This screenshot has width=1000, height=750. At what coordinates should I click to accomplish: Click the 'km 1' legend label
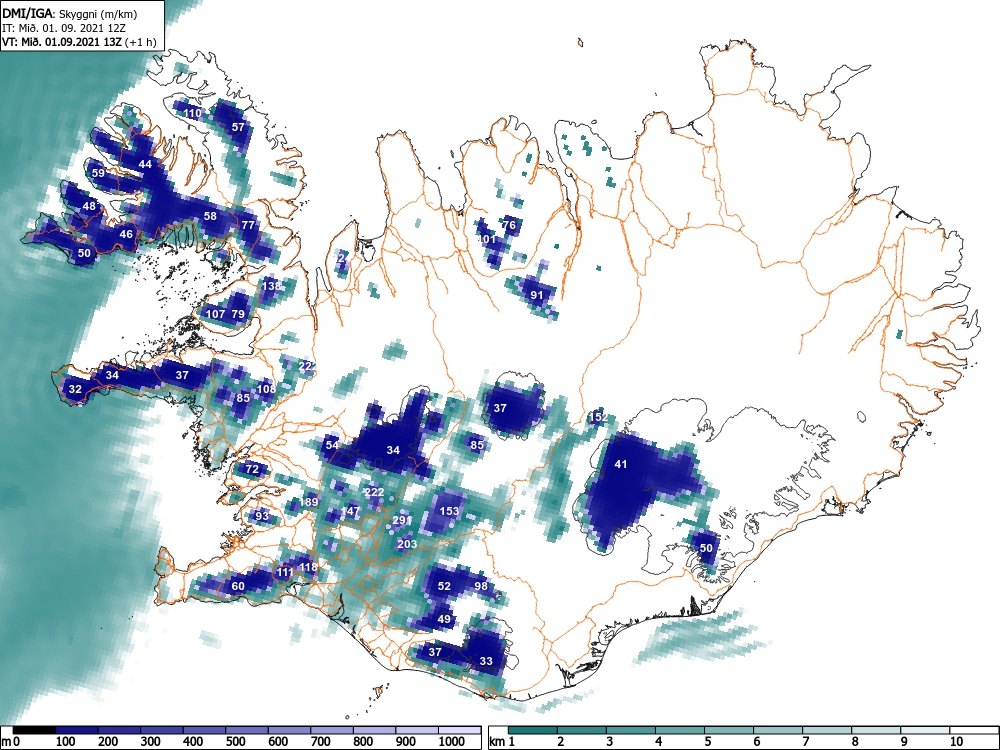[x=503, y=741]
